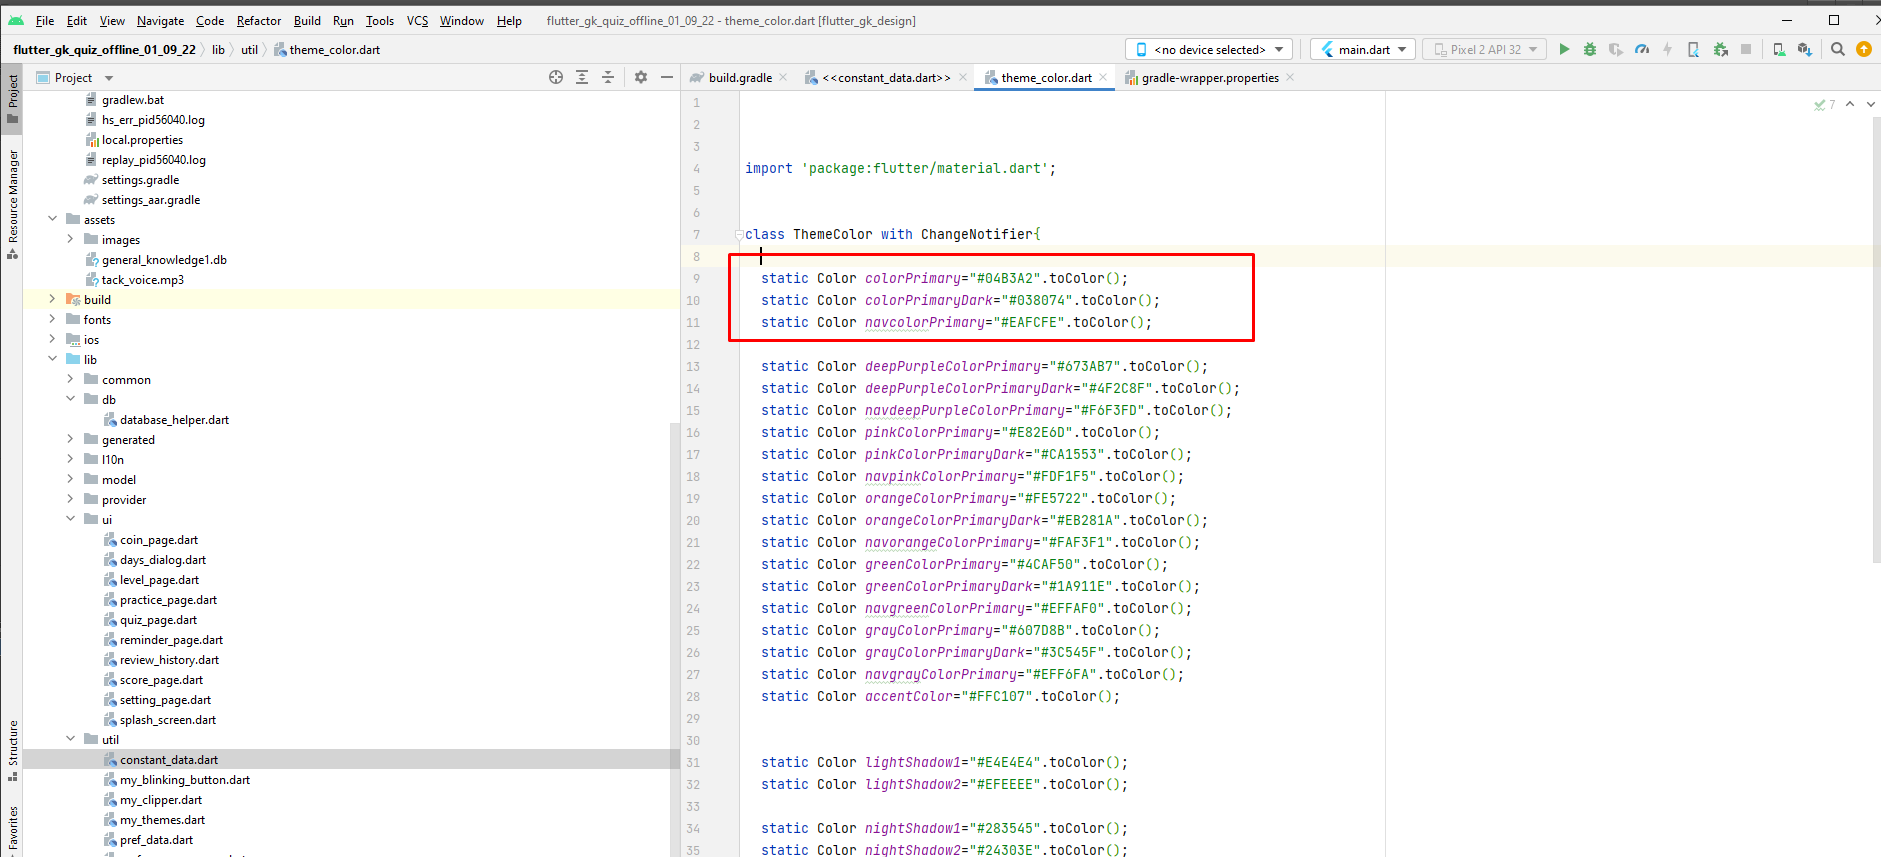Image resolution: width=1881 pixels, height=857 pixels.
Task: Fold the ThemeColor class at gutter
Action: tap(739, 235)
